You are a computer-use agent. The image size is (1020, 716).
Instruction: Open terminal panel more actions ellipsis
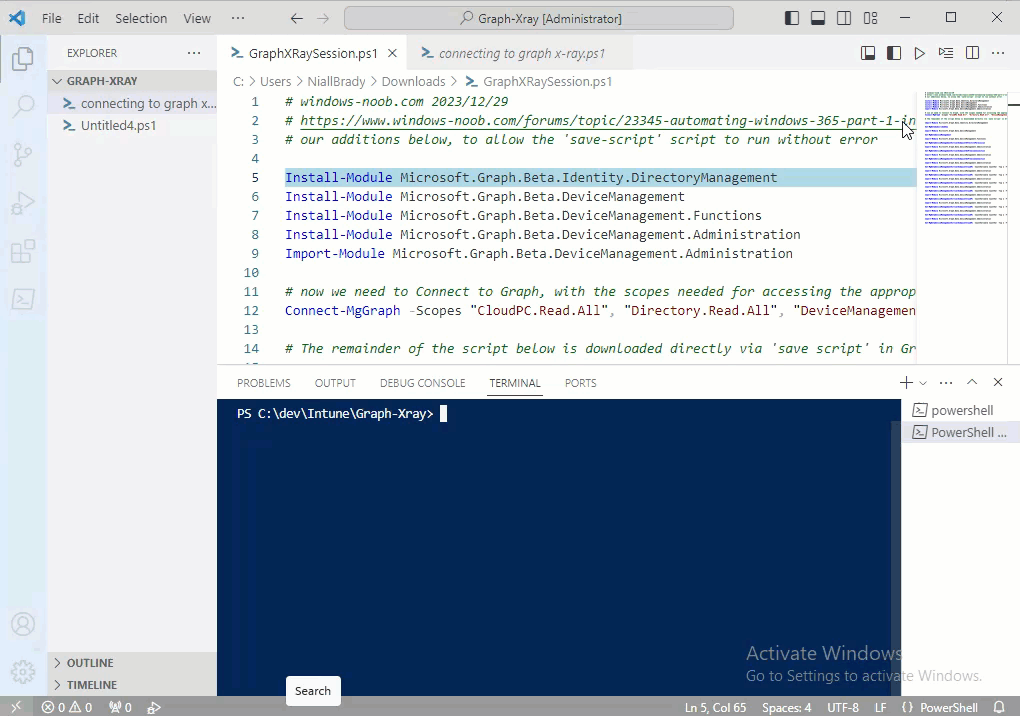(x=946, y=382)
